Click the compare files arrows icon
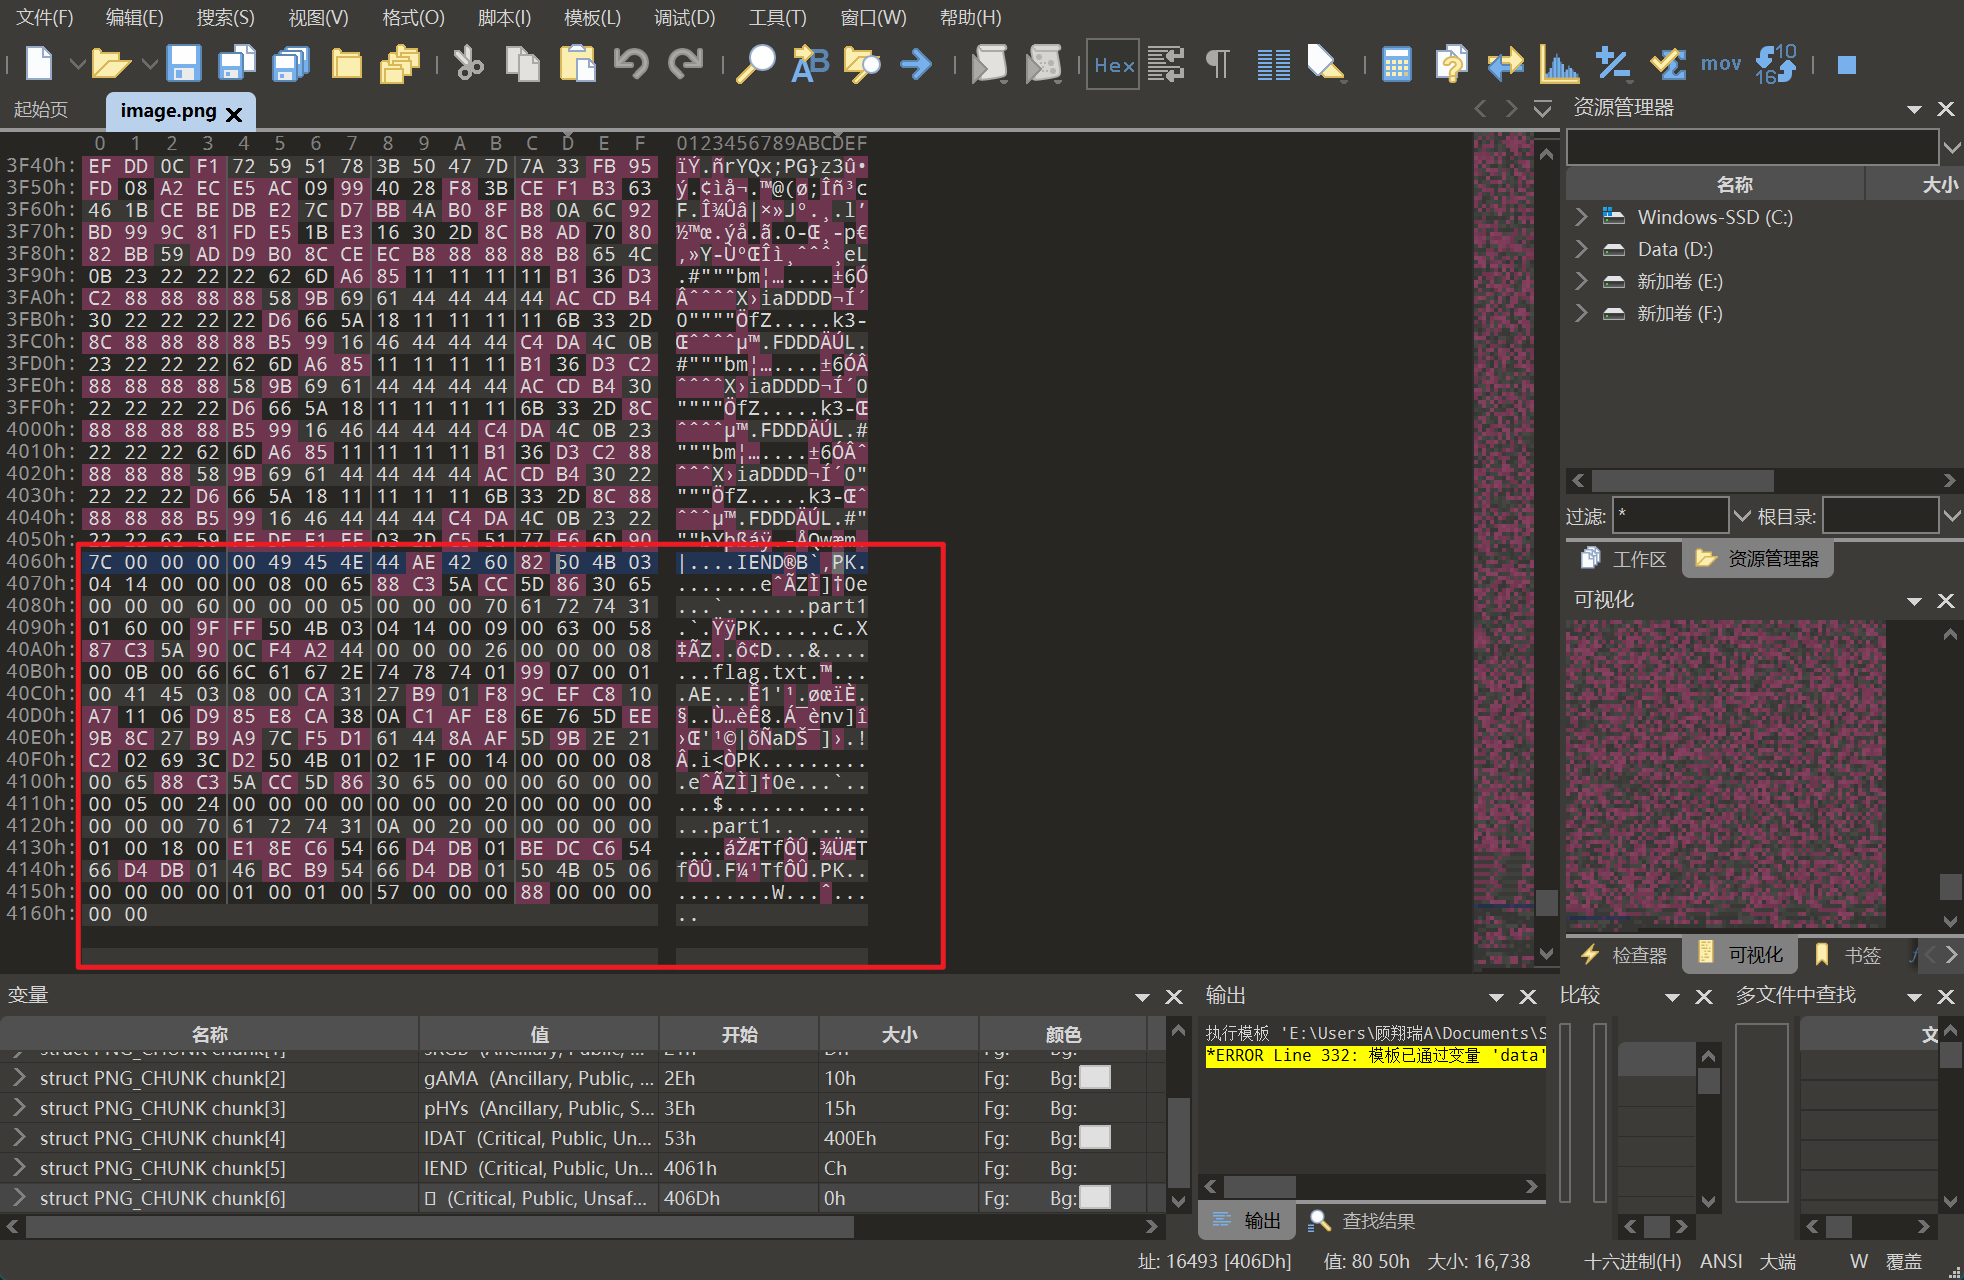The image size is (1964, 1280). (x=1504, y=64)
